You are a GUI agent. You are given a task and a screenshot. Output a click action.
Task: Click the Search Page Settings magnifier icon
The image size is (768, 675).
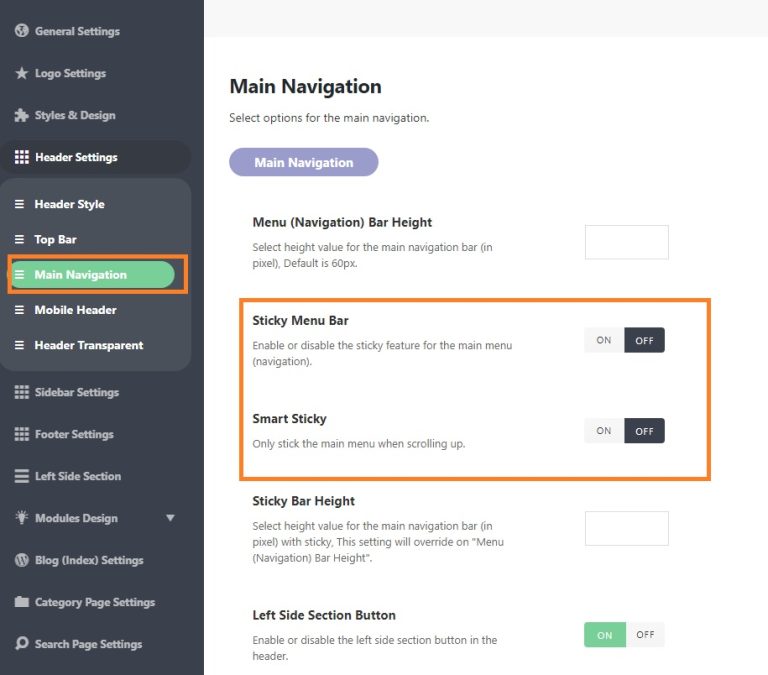click(22, 643)
